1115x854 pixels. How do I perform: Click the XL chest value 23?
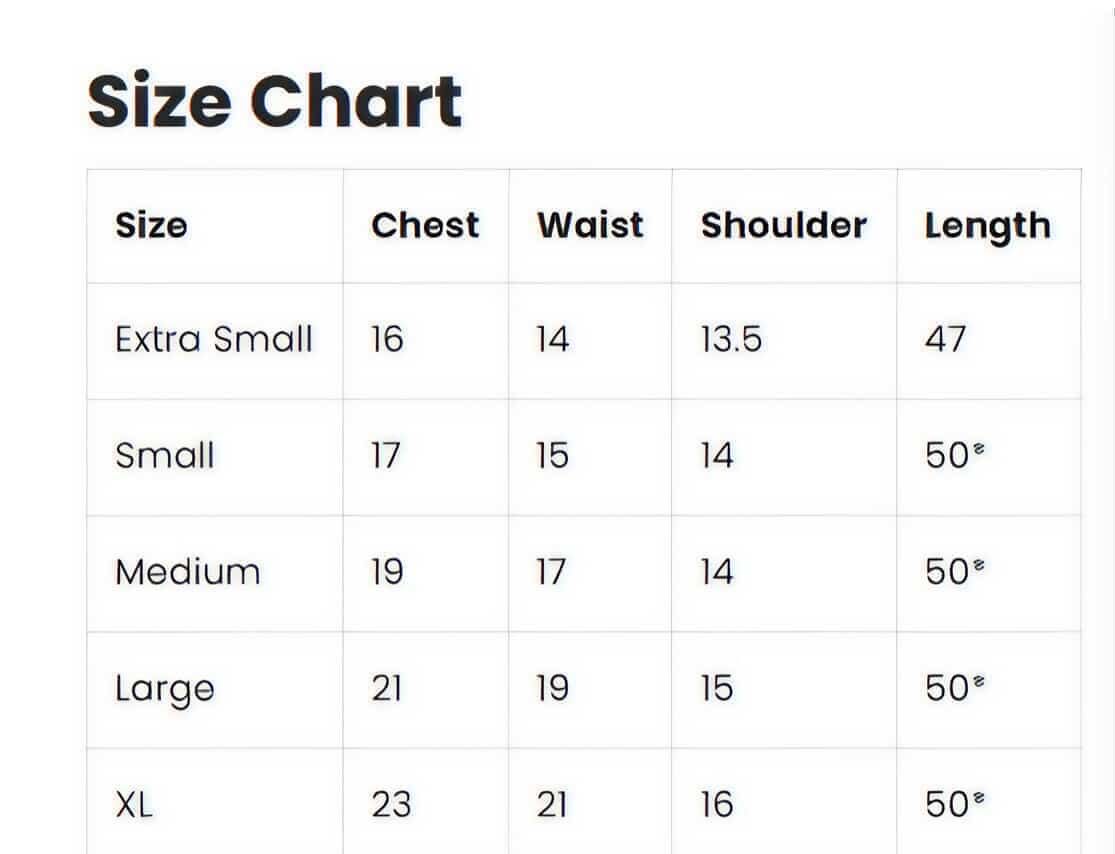(391, 804)
